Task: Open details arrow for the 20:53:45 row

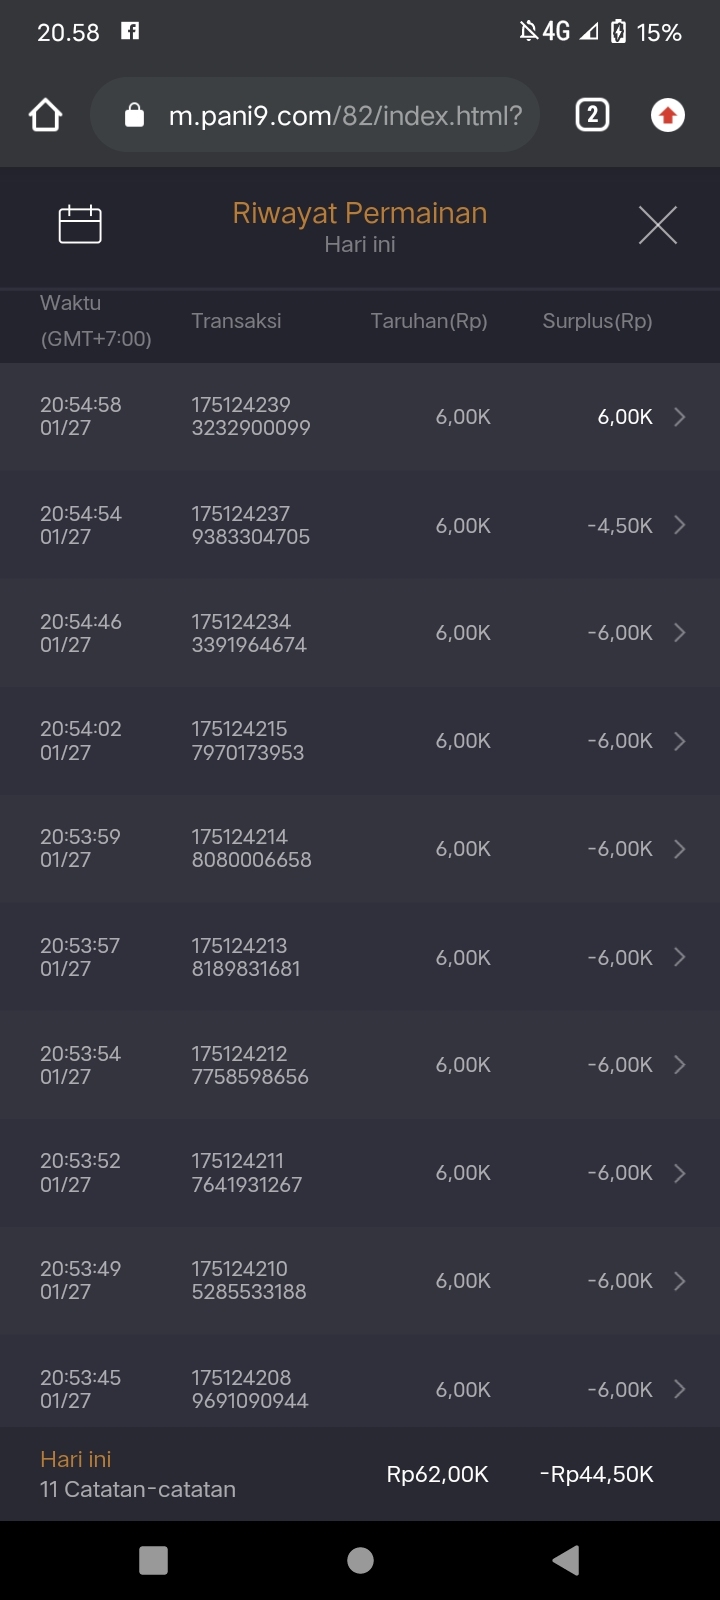Action: [680, 1389]
